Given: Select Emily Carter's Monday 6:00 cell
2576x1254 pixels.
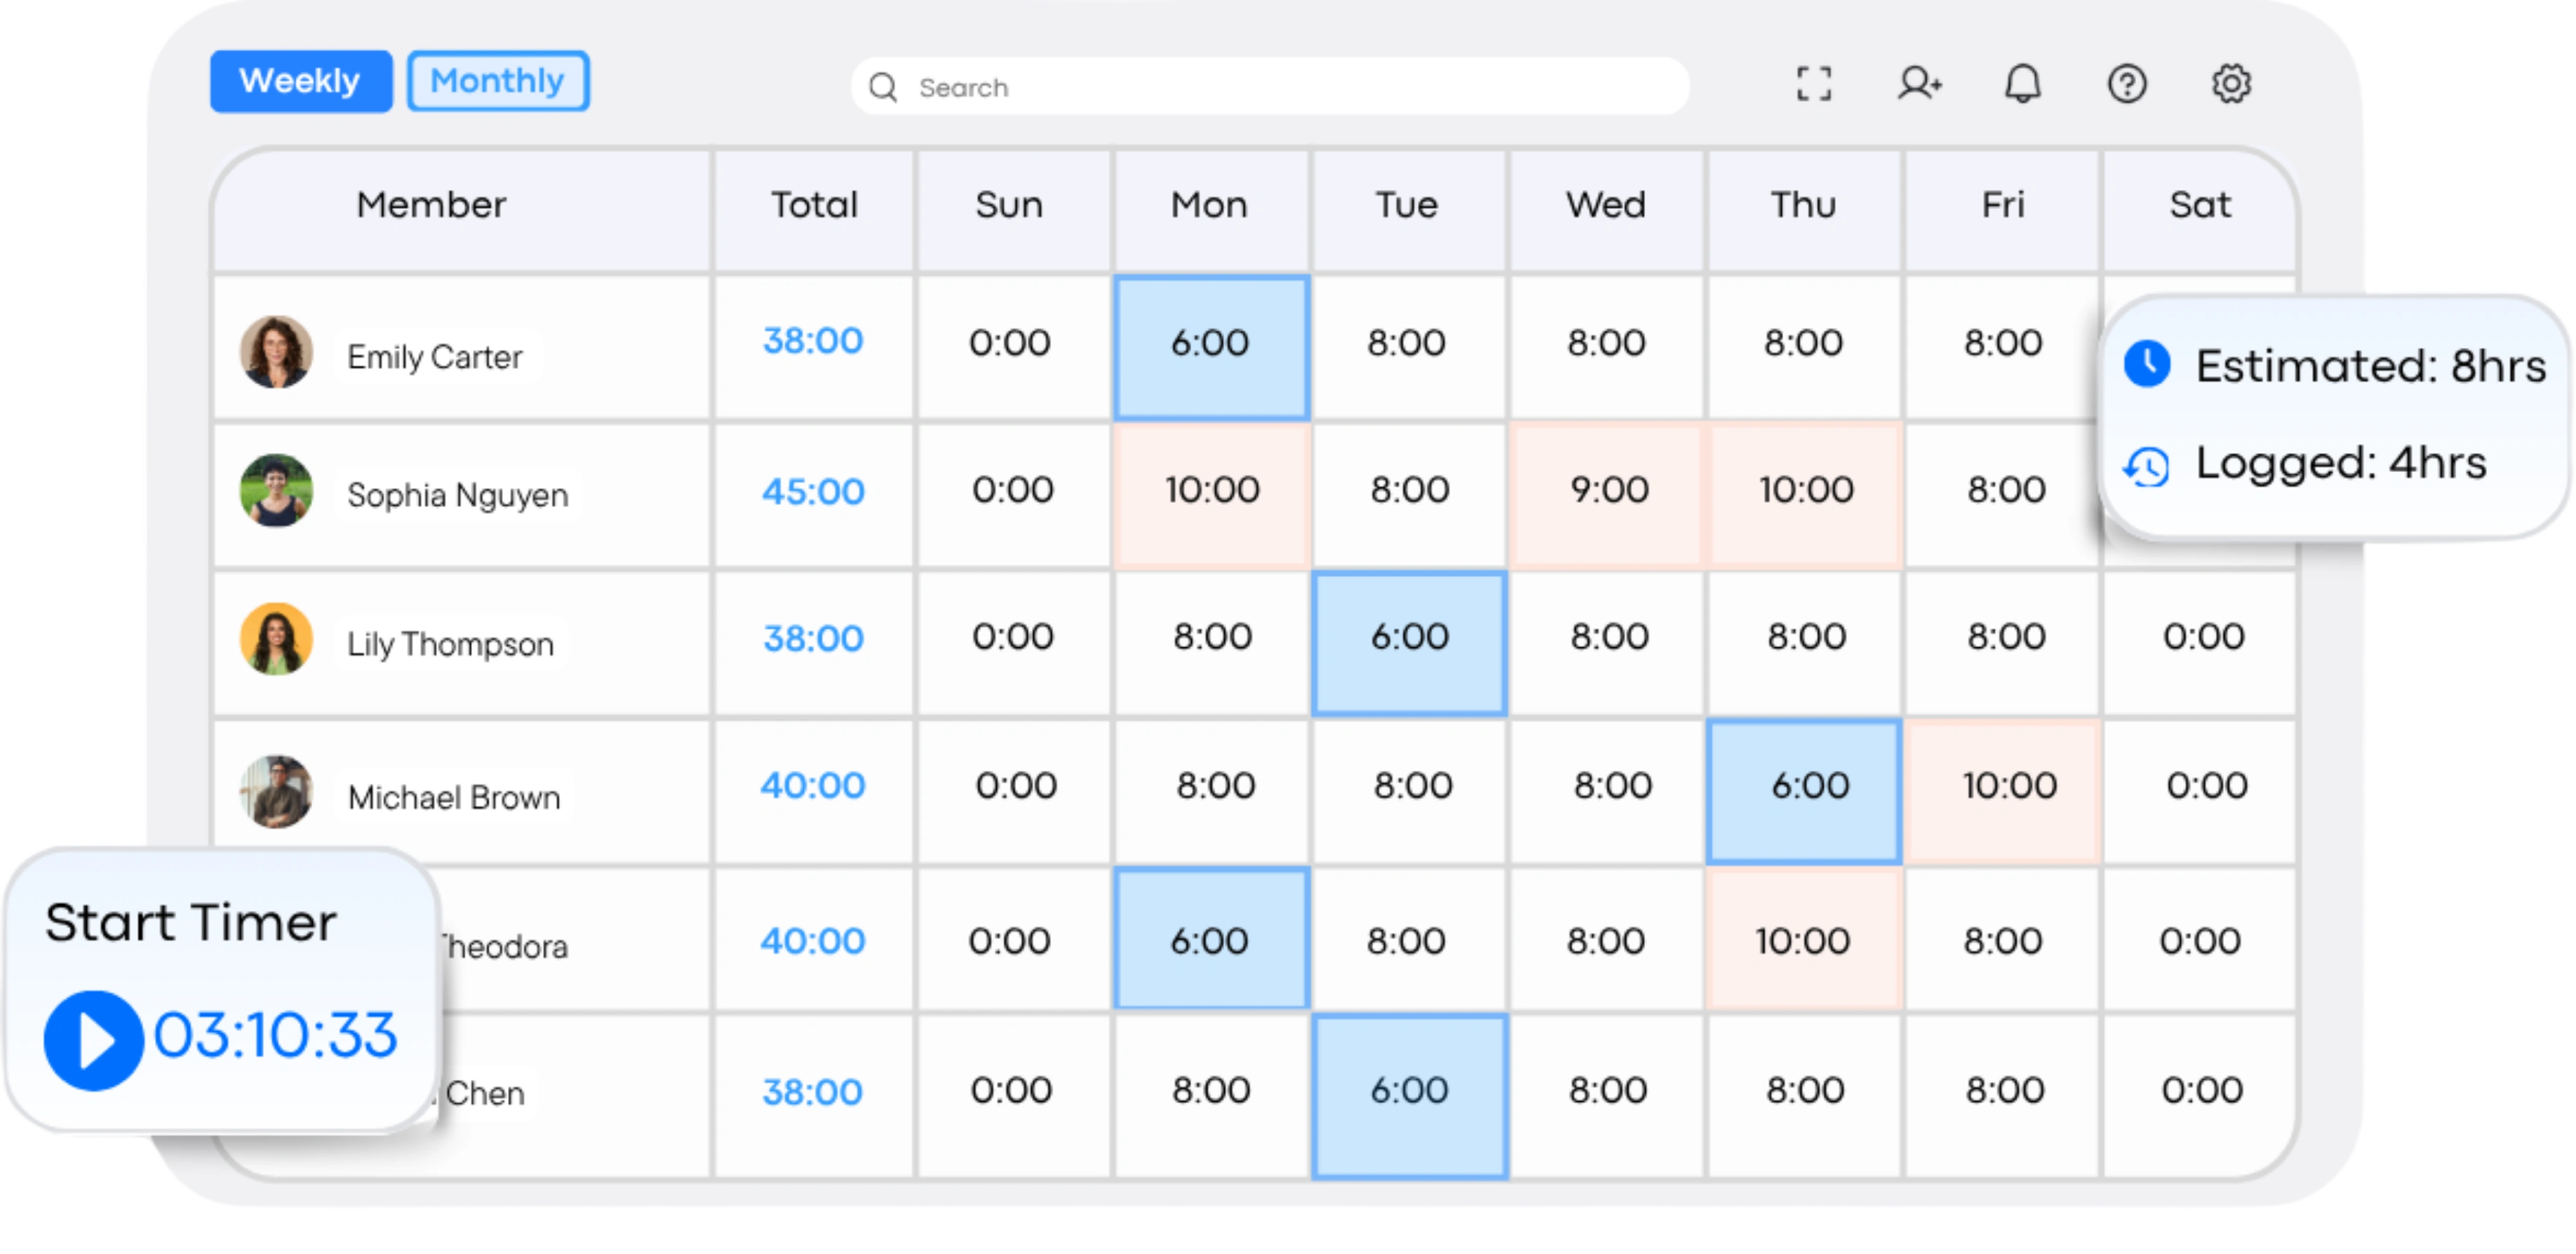Looking at the screenshot, I should tap(1211, 347).
